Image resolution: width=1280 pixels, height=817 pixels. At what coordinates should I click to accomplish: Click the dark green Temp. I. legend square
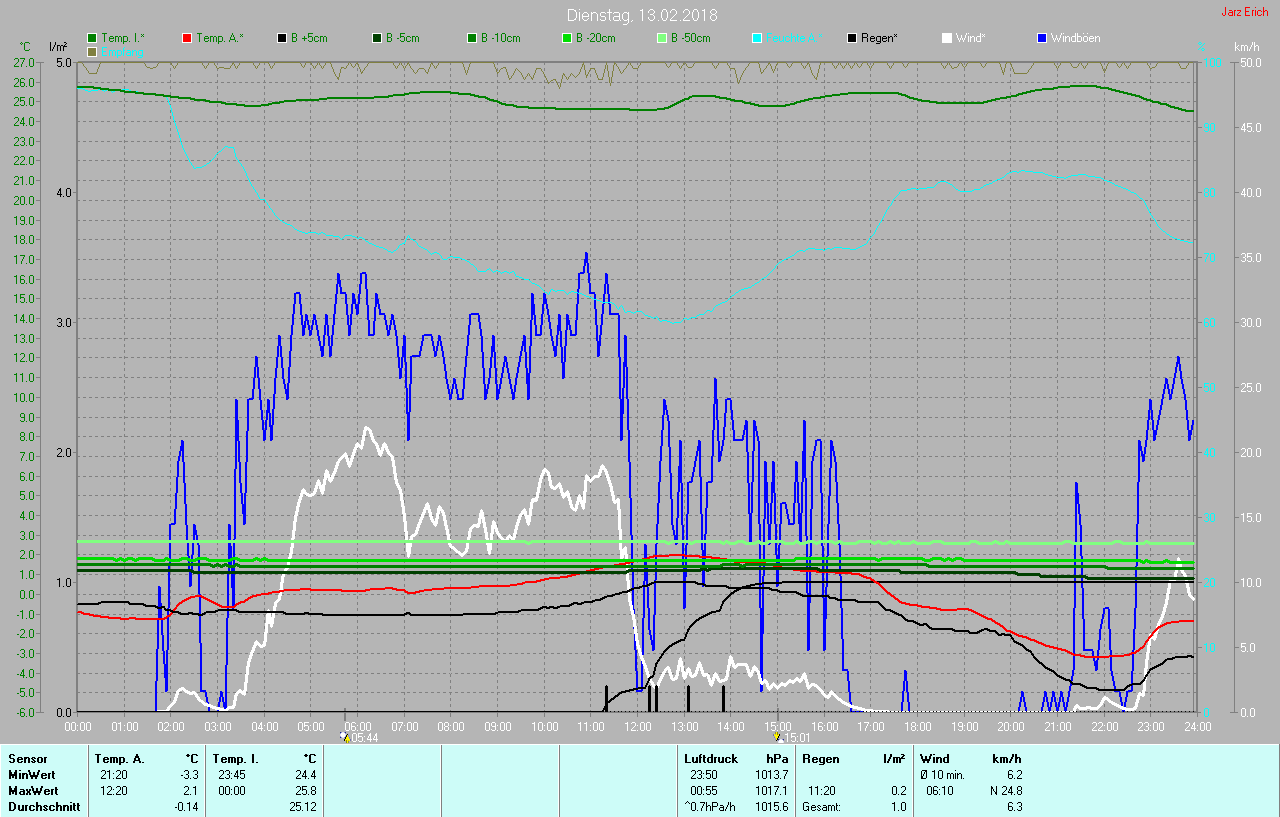tap(92, 38)
